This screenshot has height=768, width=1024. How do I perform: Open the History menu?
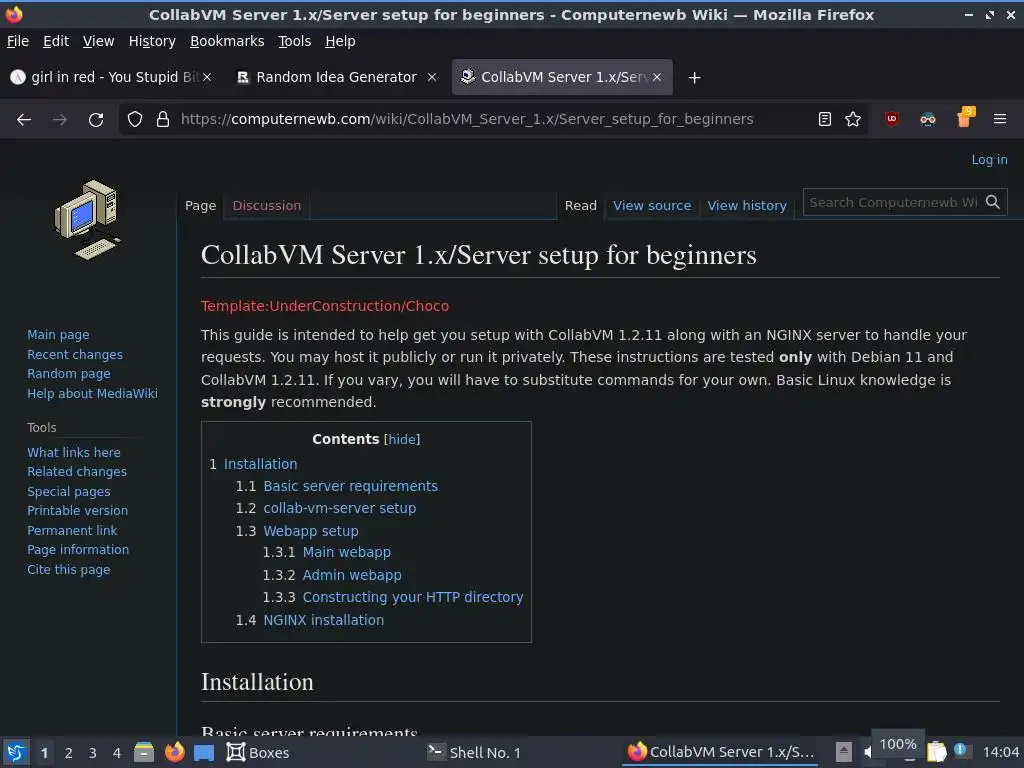coord(152,41)
